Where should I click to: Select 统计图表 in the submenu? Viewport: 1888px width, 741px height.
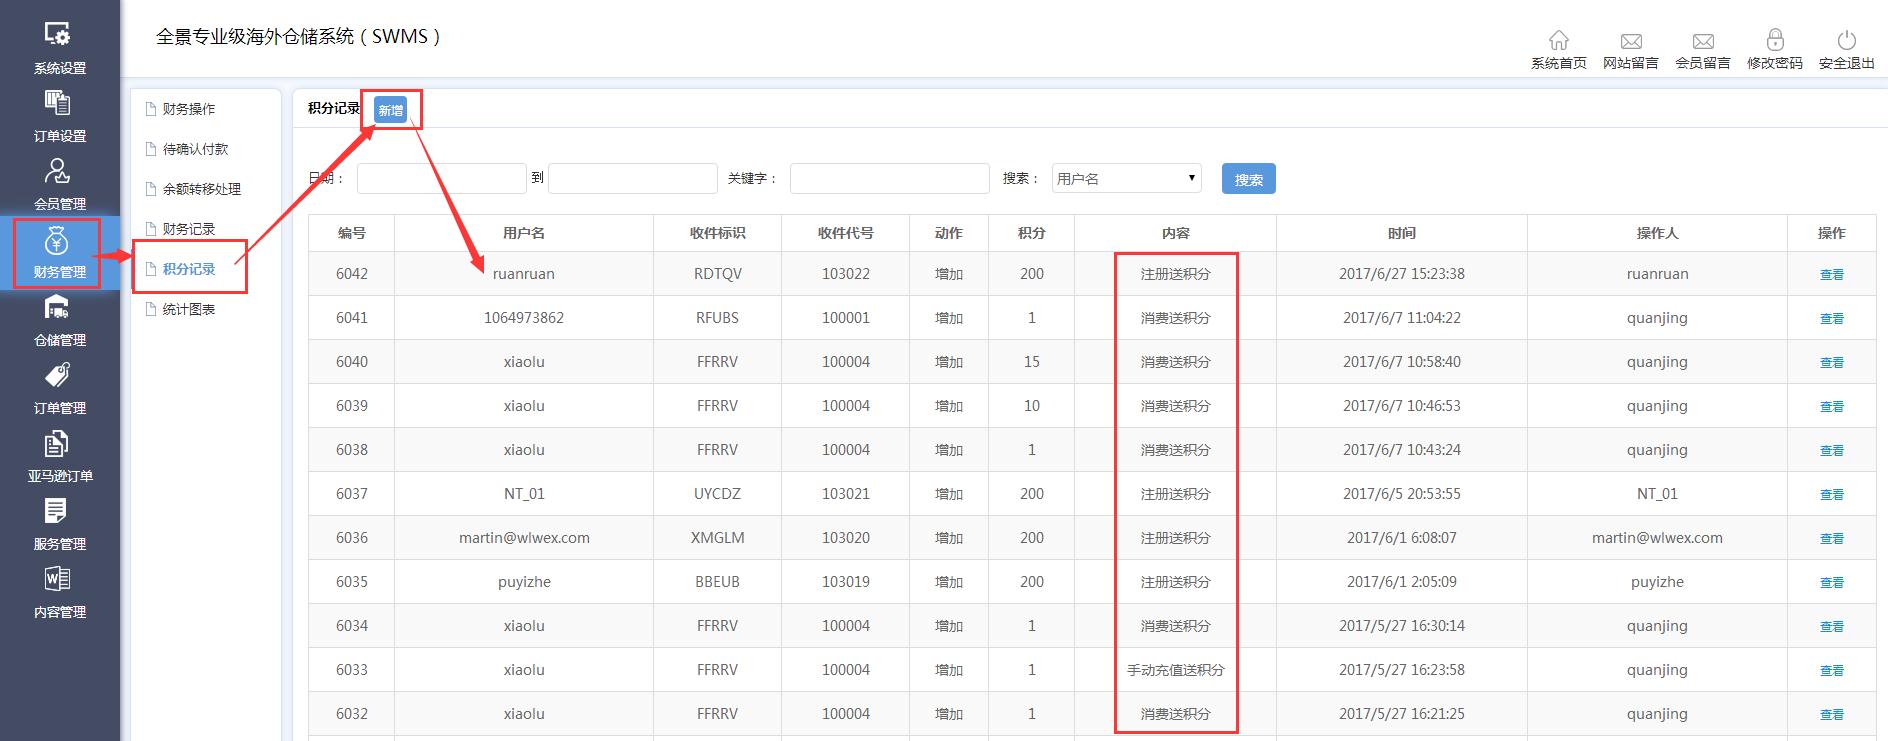[x=188, y=309]
